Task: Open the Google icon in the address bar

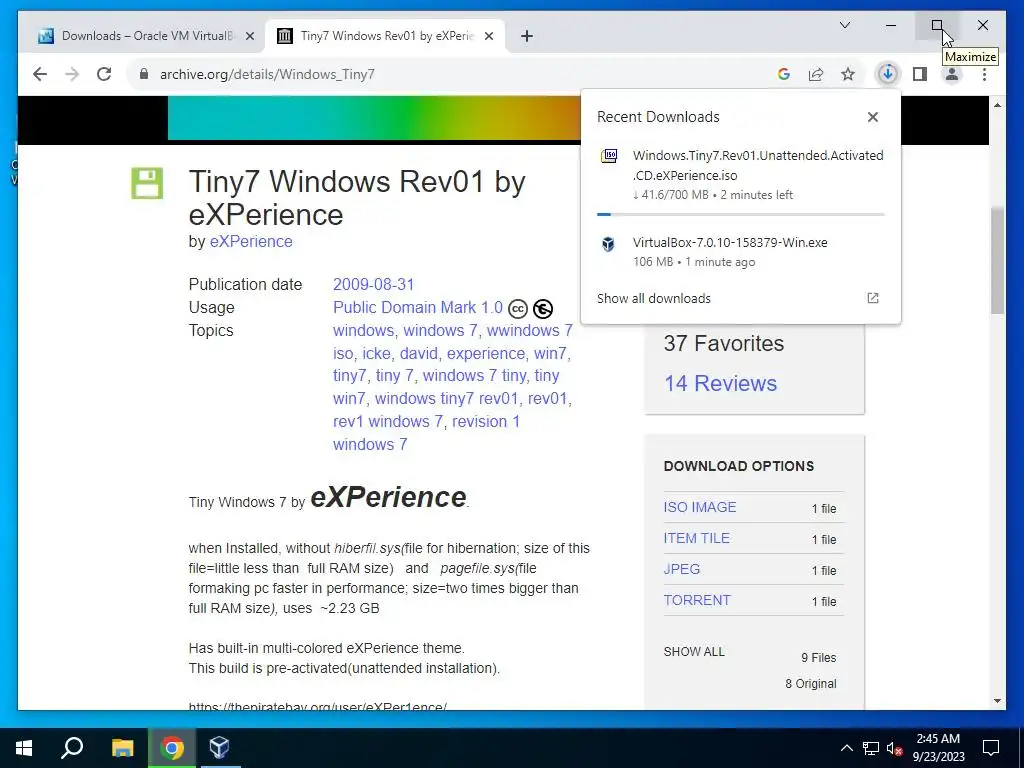Action: (x=784, y=74)
